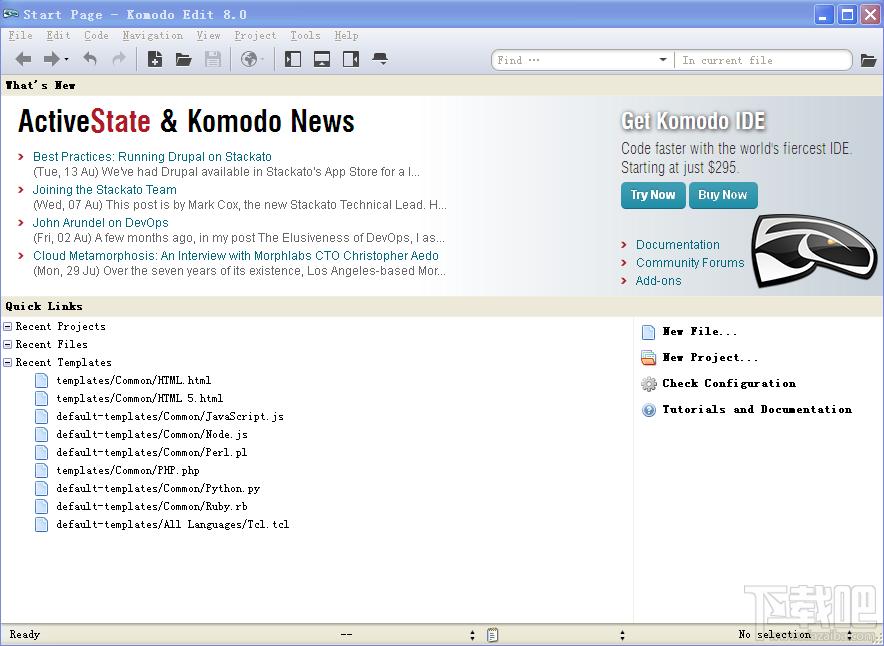Screen dimensions: 884x646
Task: Open the Documentation link
Action: 678,245
